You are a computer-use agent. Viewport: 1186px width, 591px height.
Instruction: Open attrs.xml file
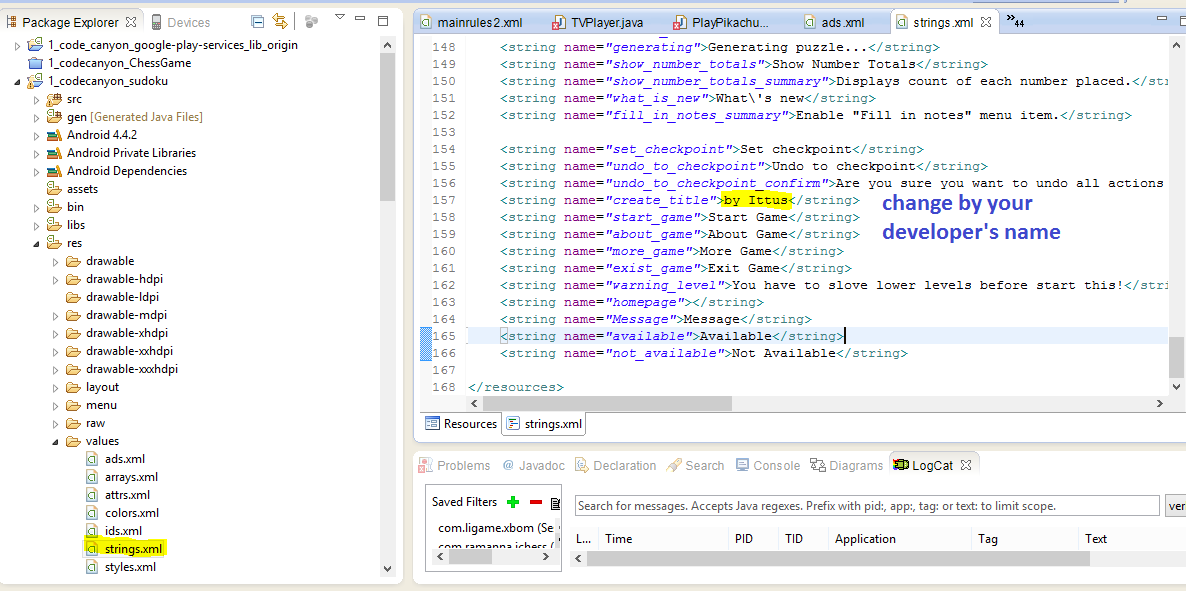[x=127, y=495]
